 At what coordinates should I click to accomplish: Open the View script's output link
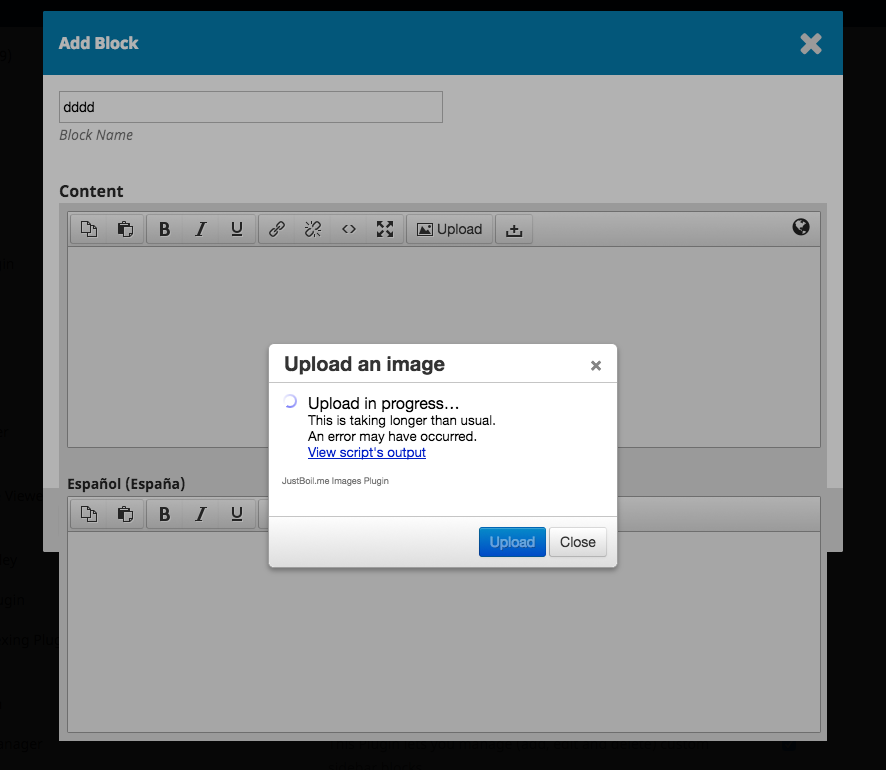click(367, 453)
